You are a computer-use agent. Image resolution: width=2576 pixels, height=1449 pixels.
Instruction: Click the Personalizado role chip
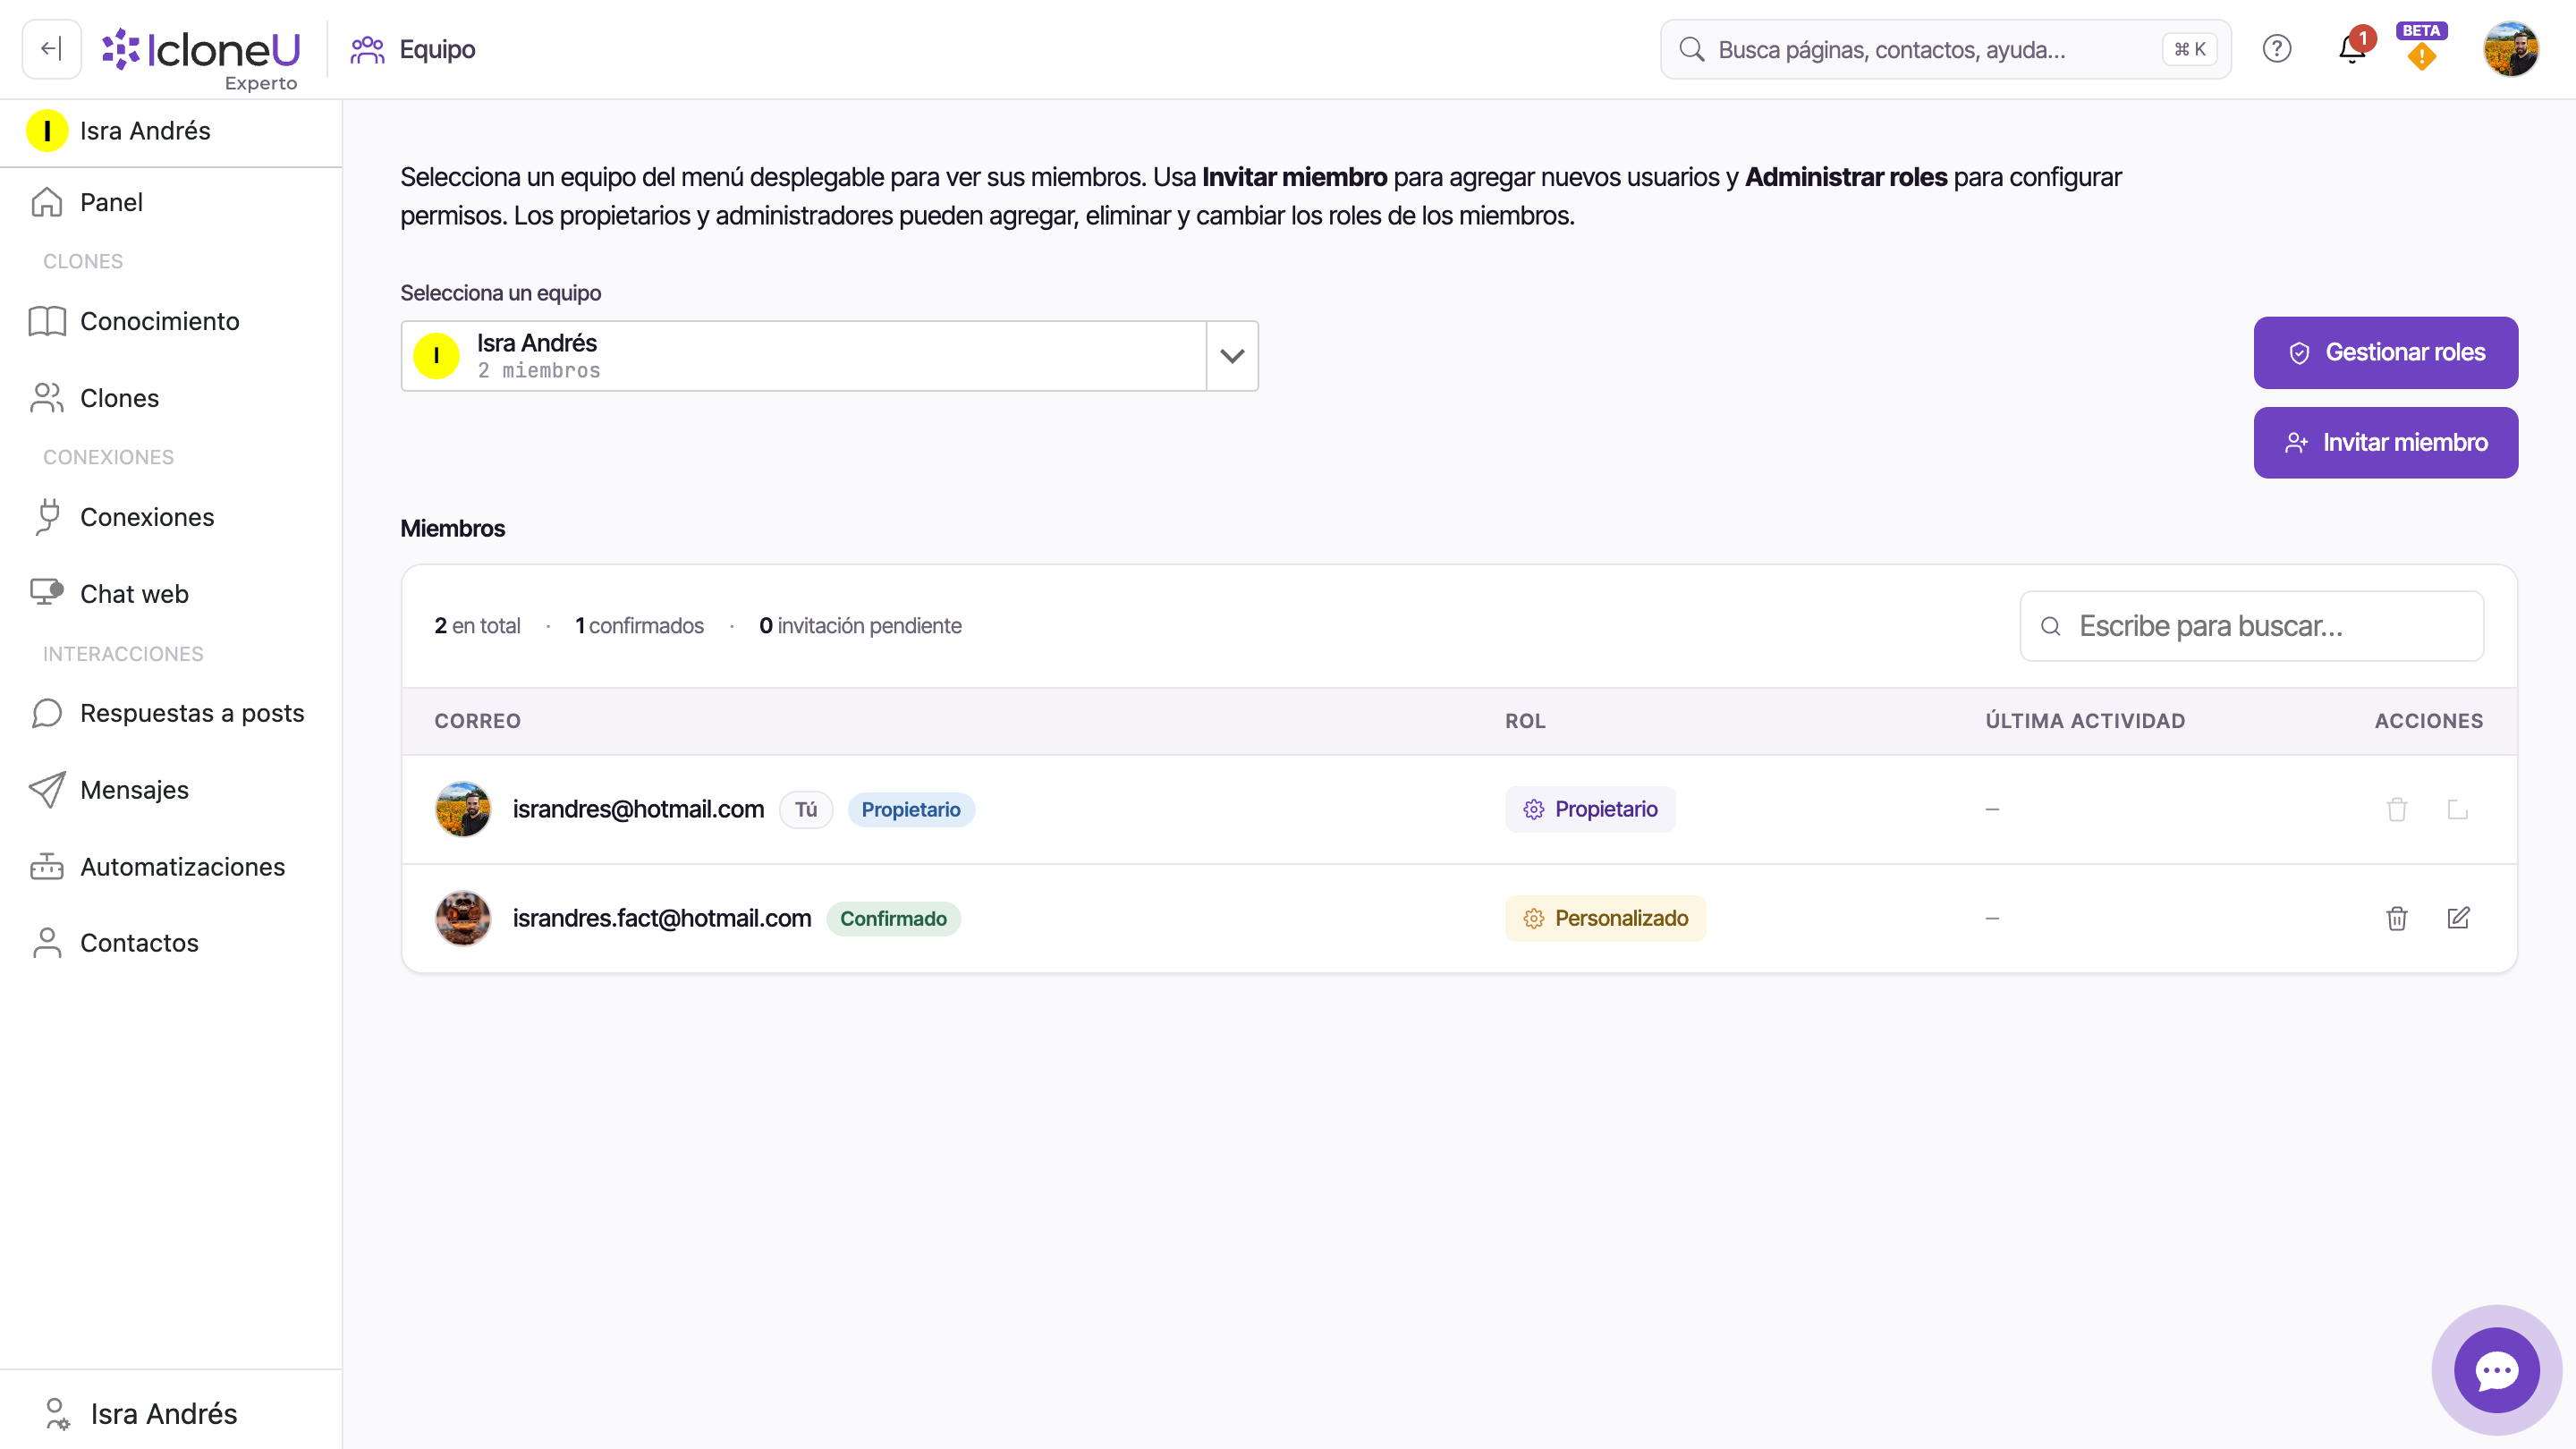tap(1605, 918)
